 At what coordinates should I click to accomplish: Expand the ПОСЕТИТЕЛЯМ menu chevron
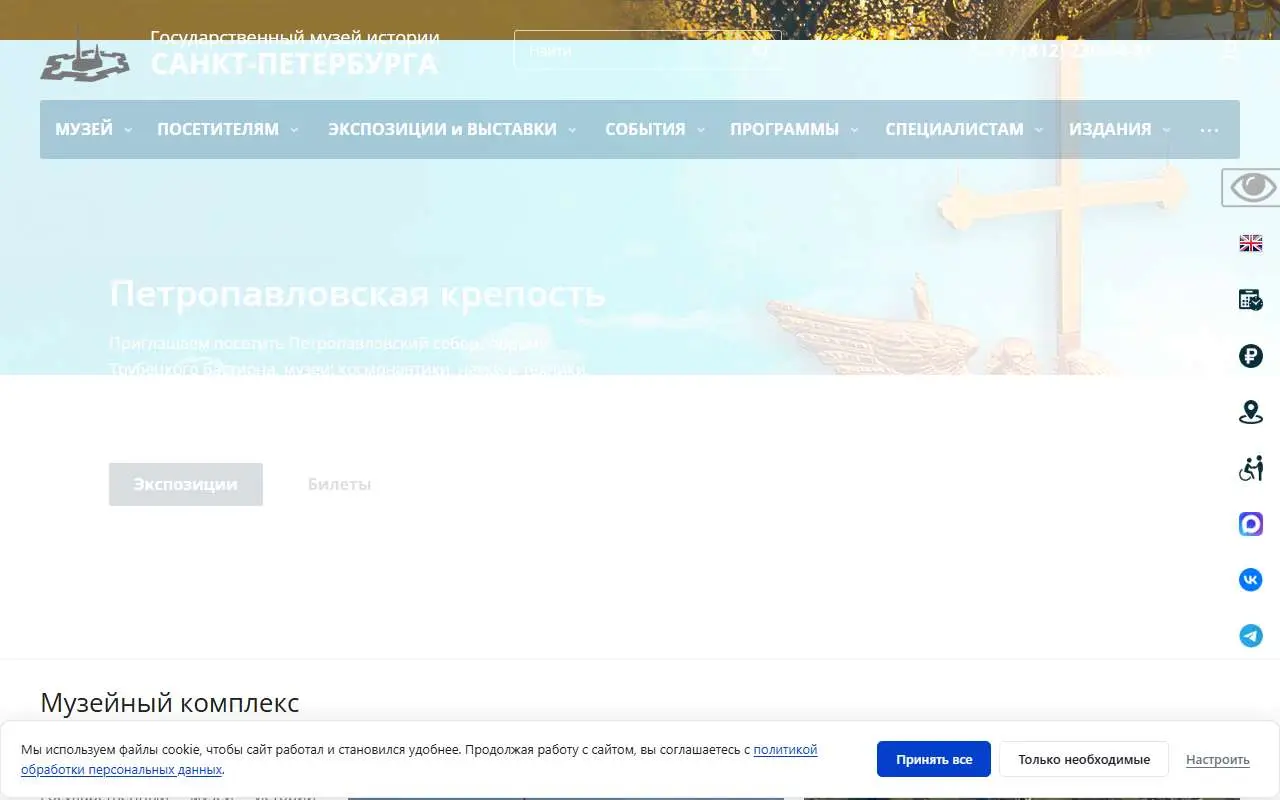pyautogui.click(x=294, y=130)
